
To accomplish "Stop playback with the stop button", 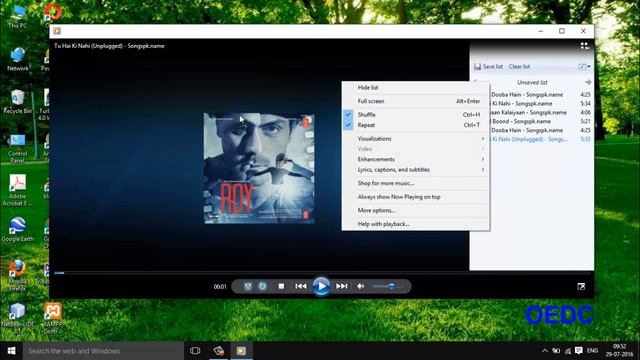I will point(281,286).
